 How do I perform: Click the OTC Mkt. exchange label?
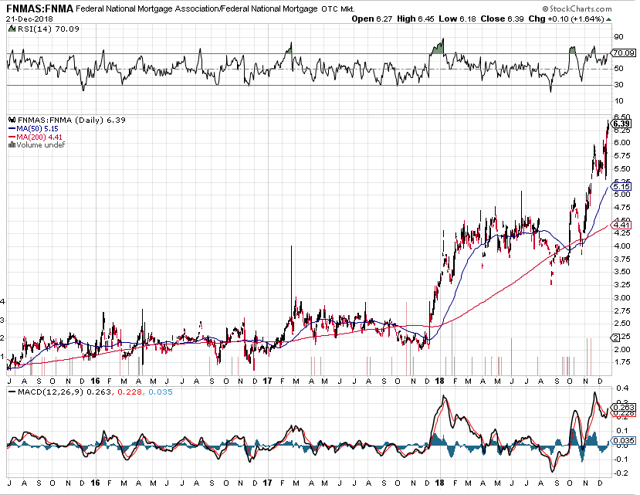click(x=338, y=9)
